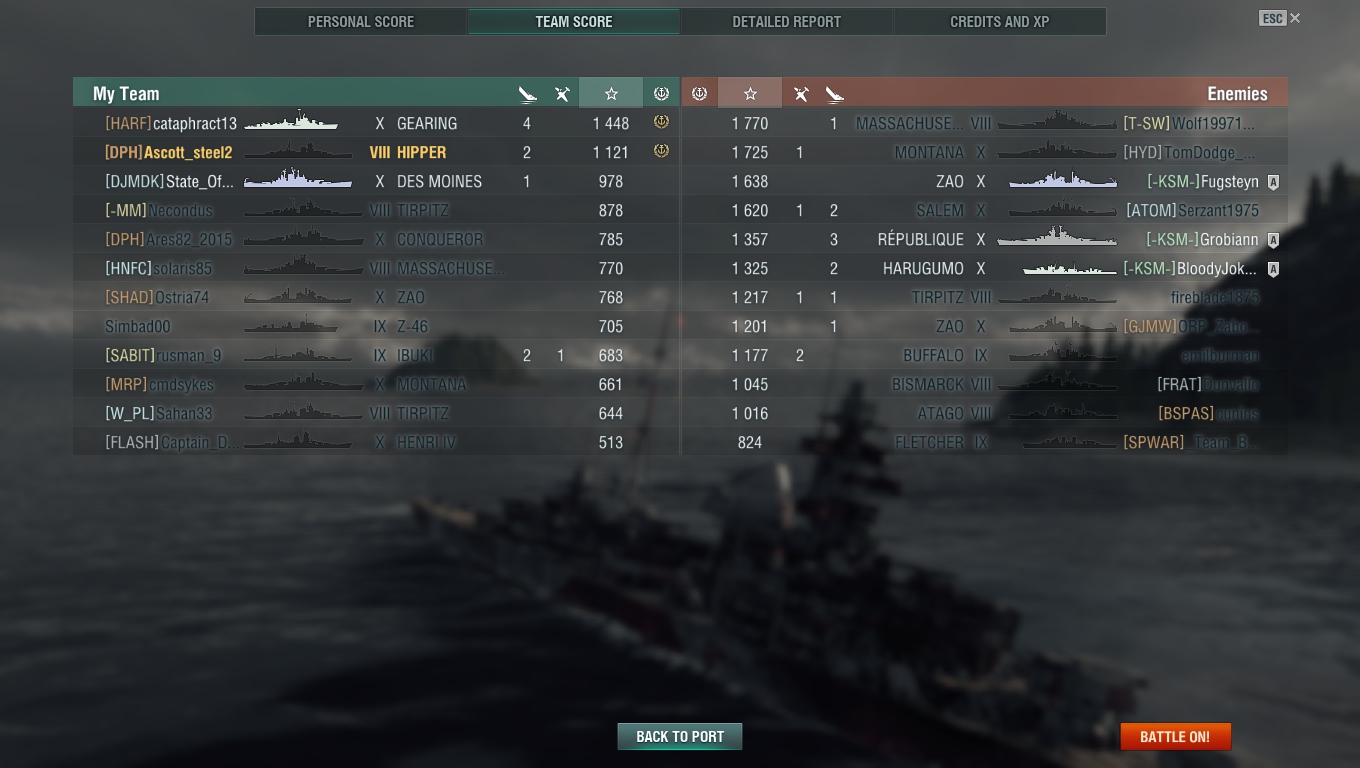
Task: Click the Battle On! button
Action: [1175, 736]
